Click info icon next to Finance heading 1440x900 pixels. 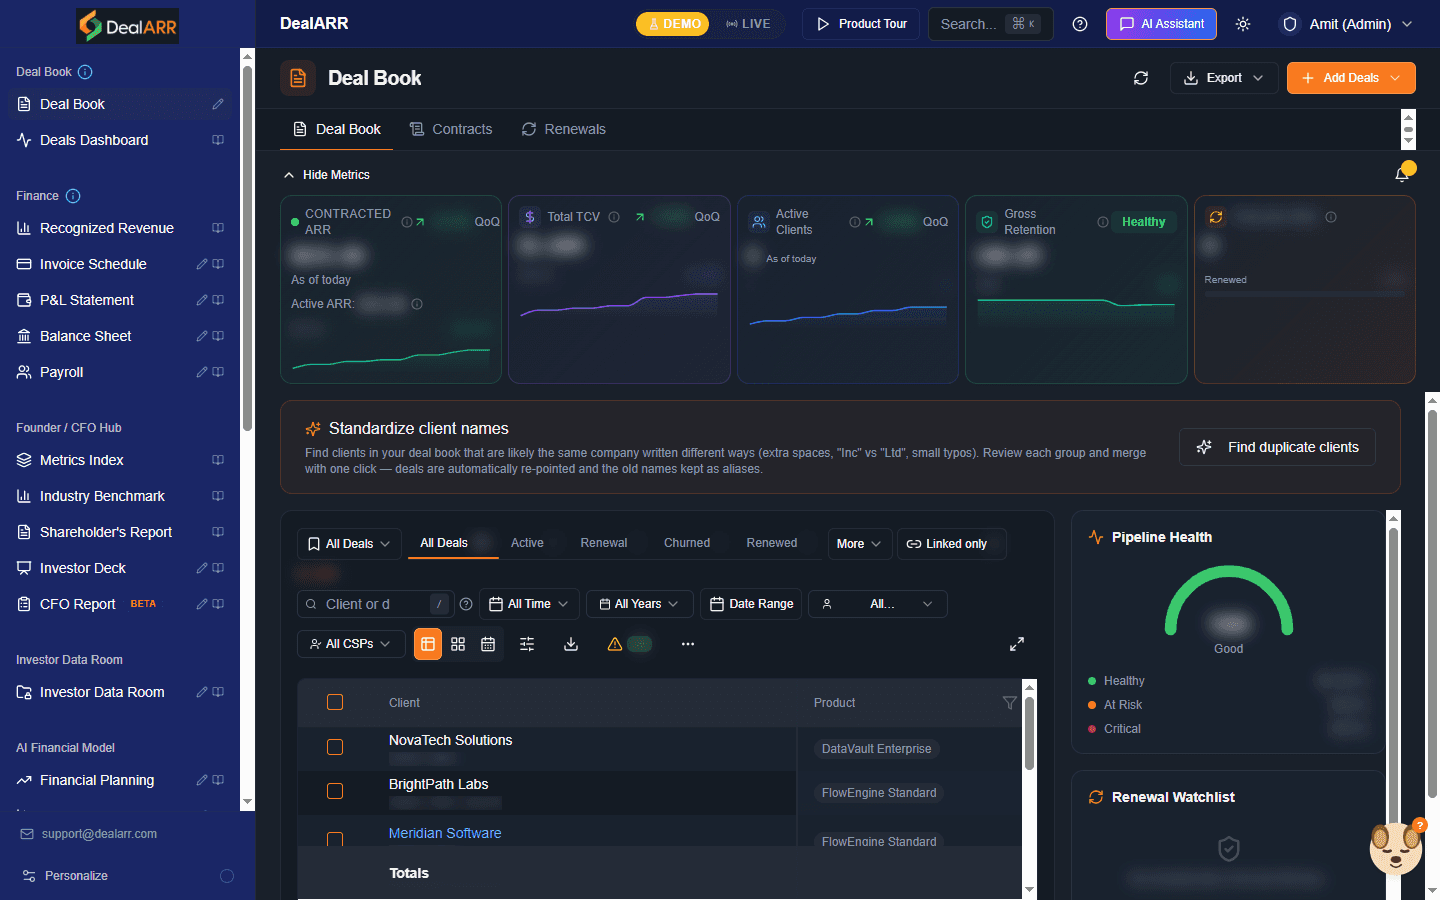[73, 196]
